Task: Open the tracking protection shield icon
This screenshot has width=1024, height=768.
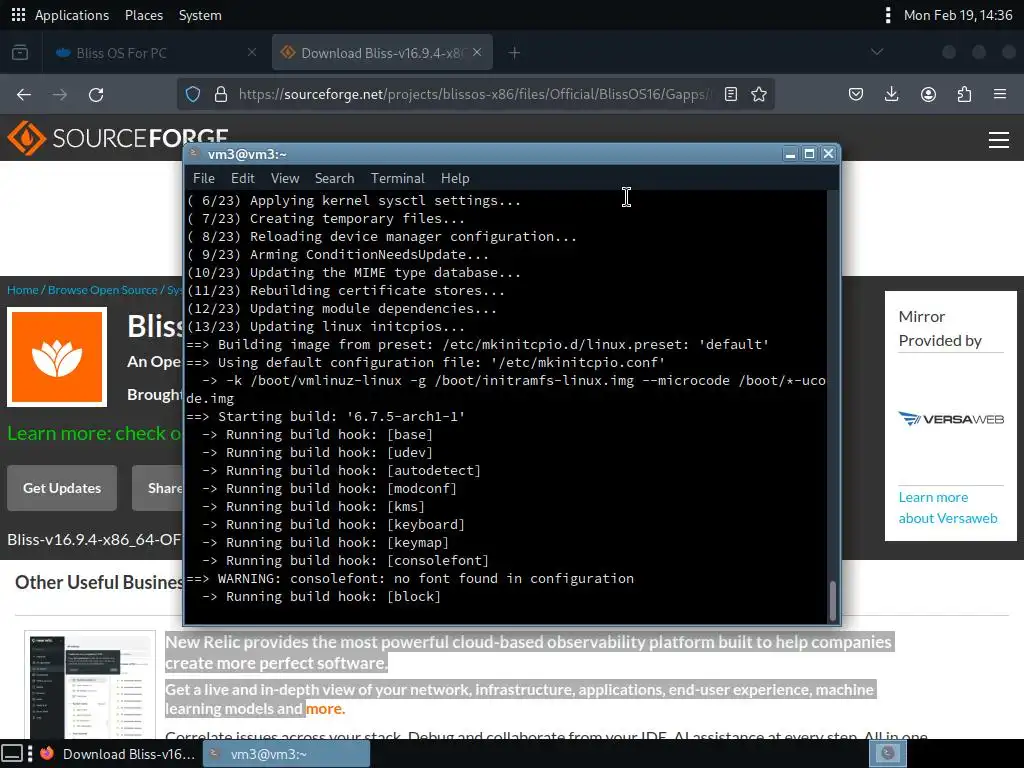Action: pos(193,94)
